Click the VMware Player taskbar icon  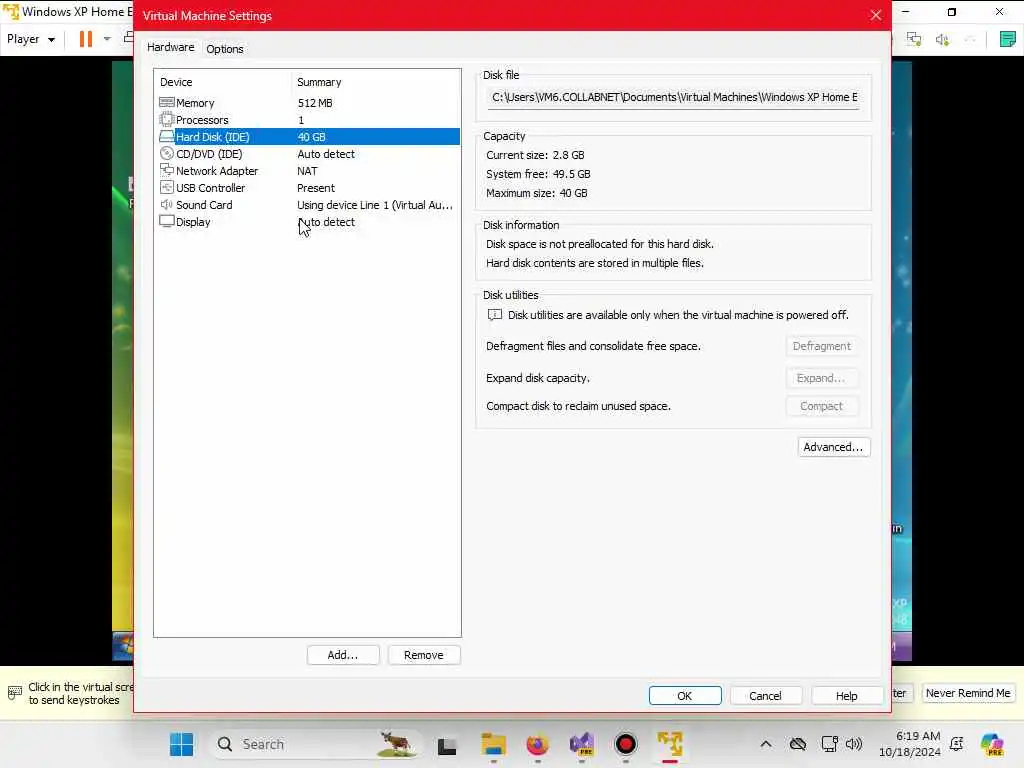pos(670,744)
